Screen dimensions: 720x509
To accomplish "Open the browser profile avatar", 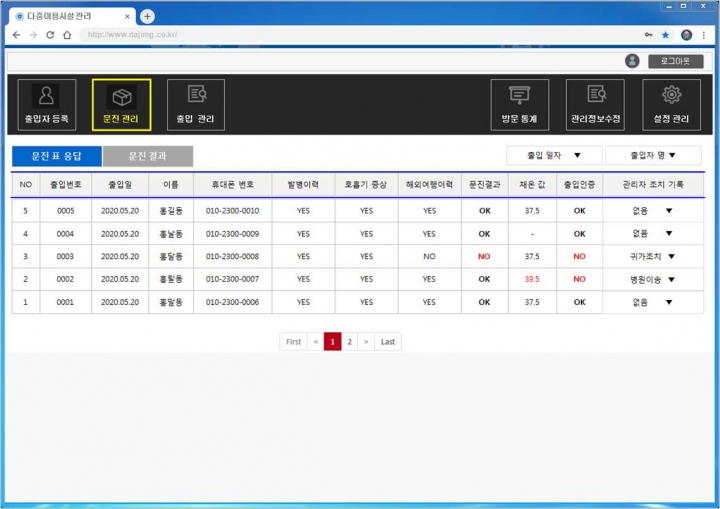I will (x=686, y=35).
